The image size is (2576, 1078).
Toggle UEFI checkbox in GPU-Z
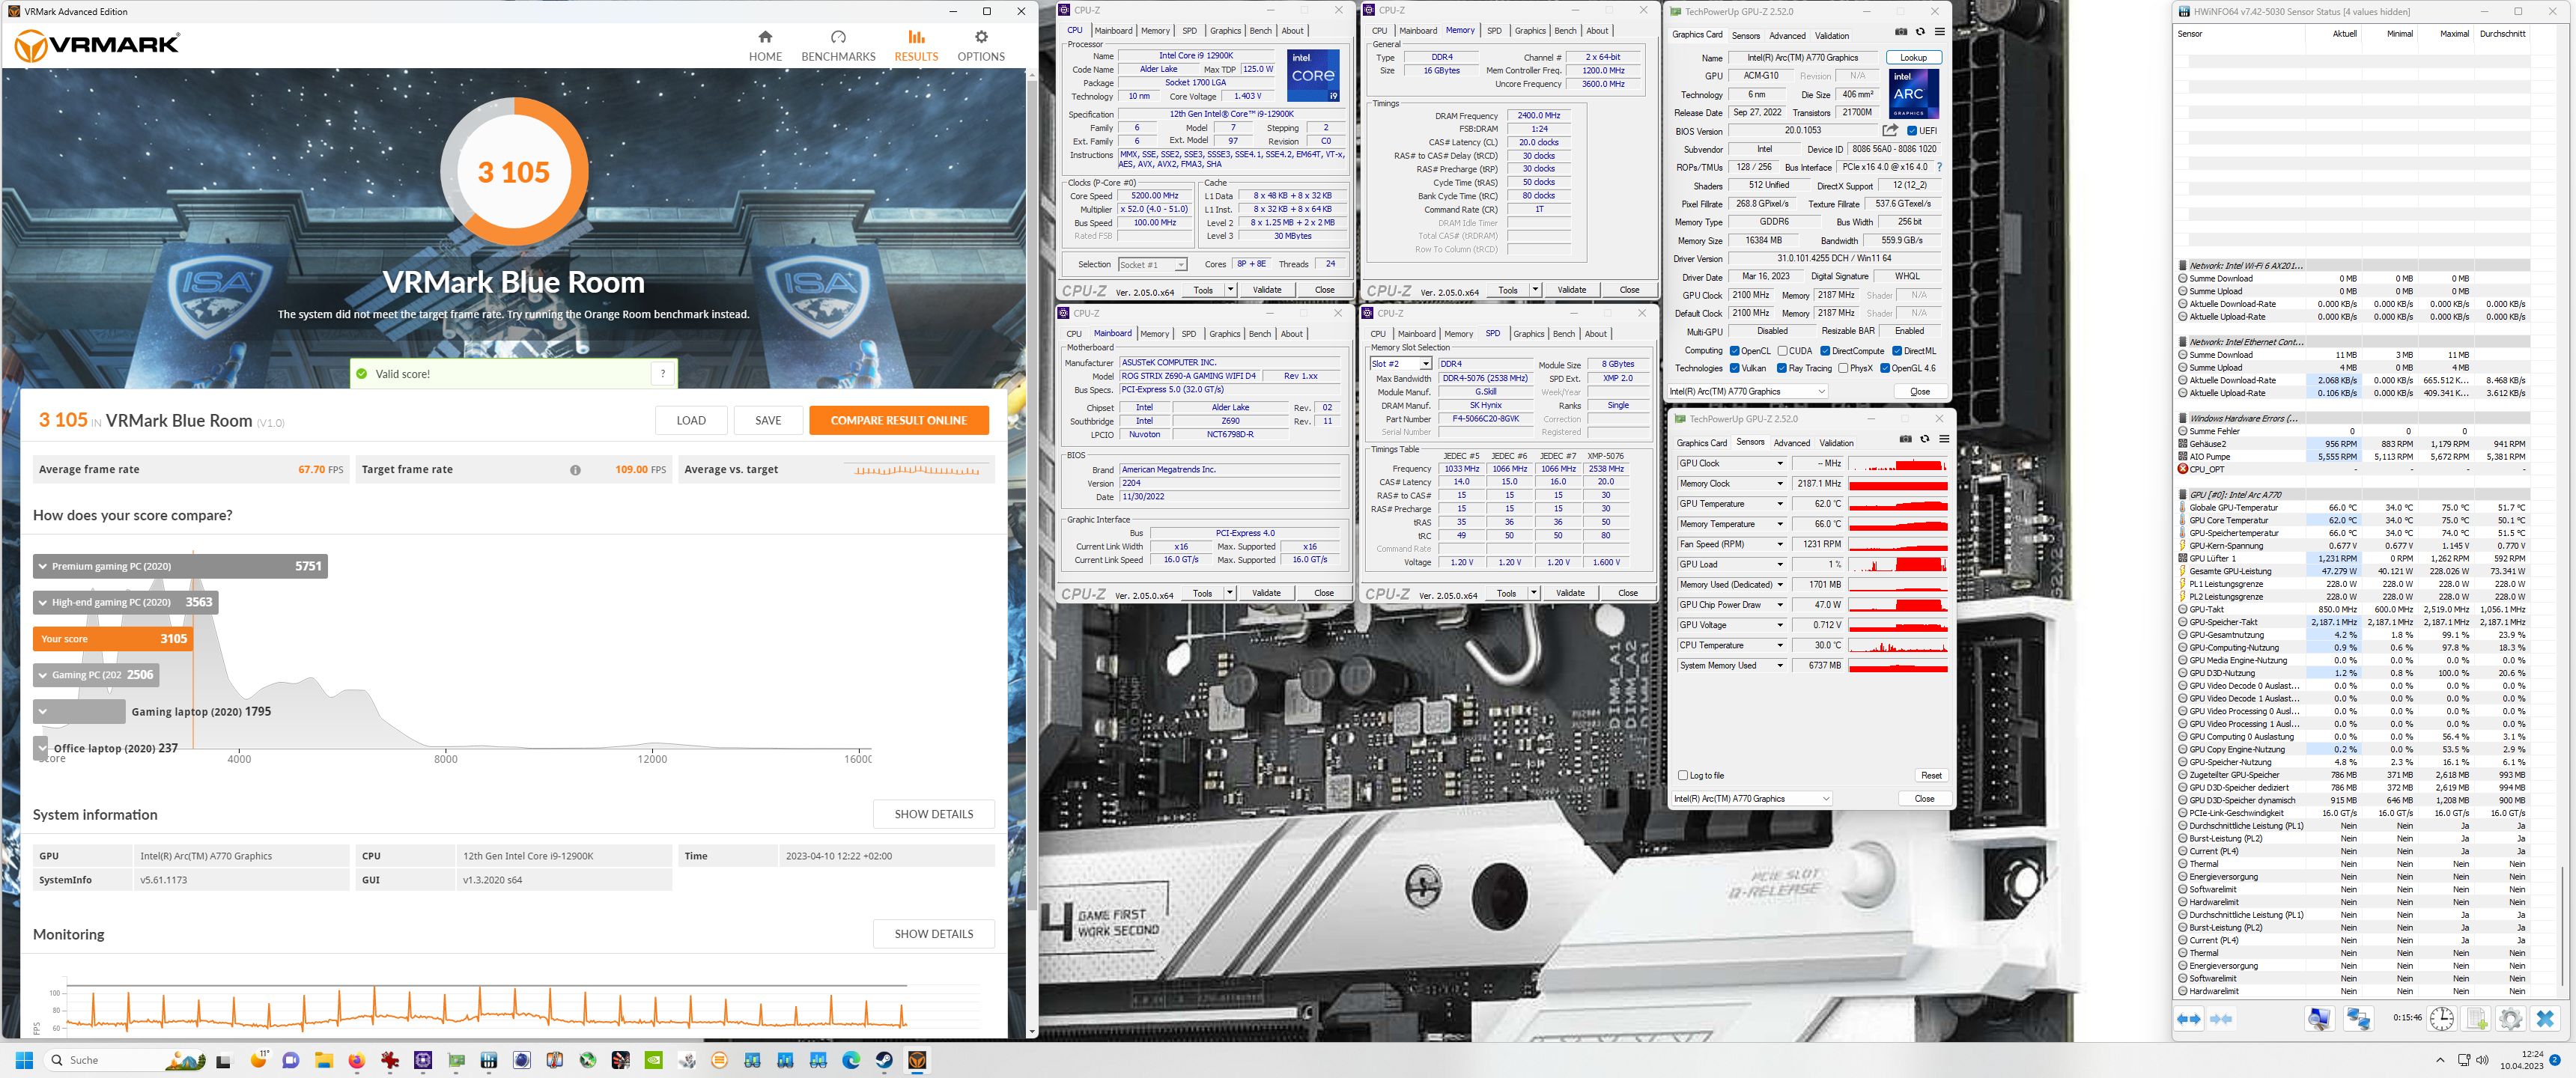(x=1912, y=131)
